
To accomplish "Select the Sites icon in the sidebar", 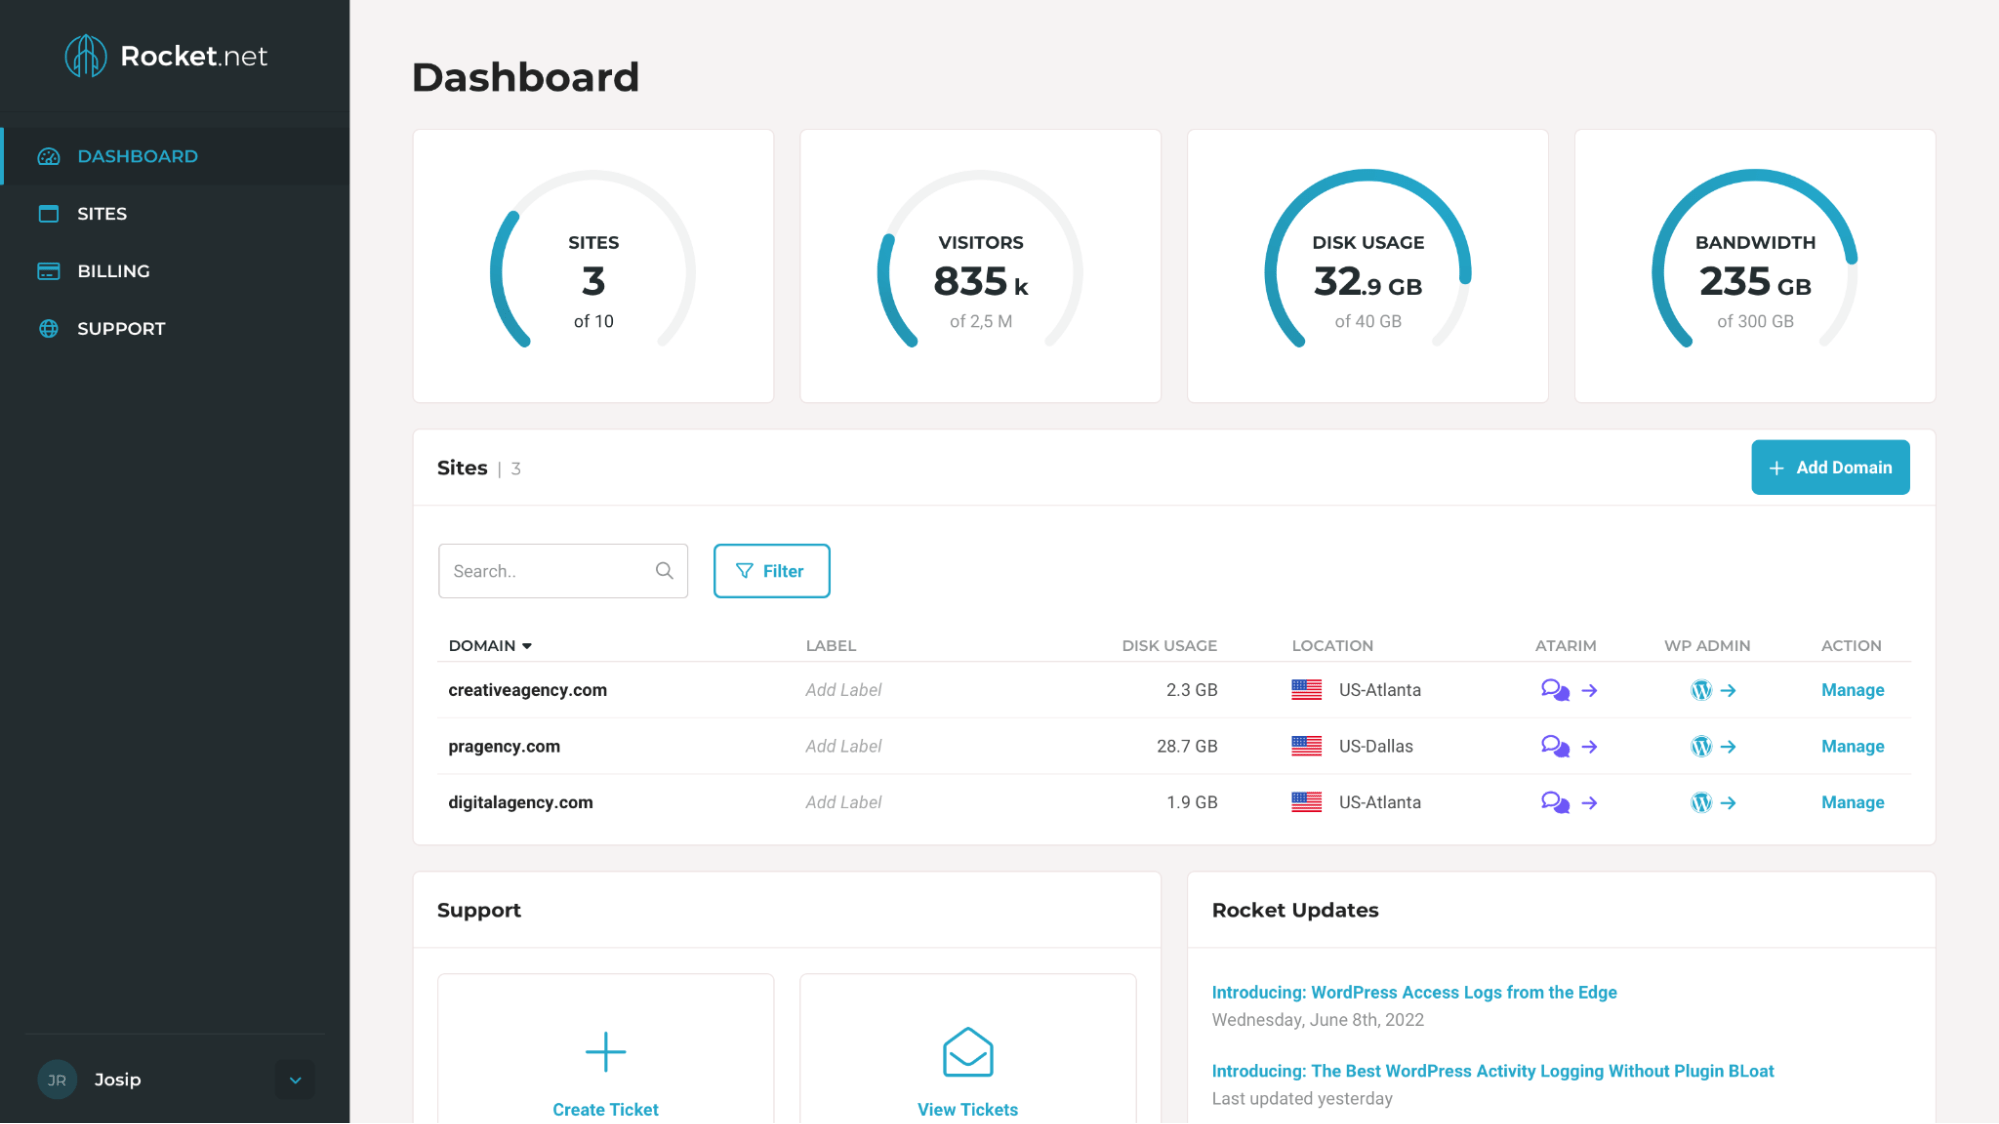I will pyautogui.click(x=49, y=213).
